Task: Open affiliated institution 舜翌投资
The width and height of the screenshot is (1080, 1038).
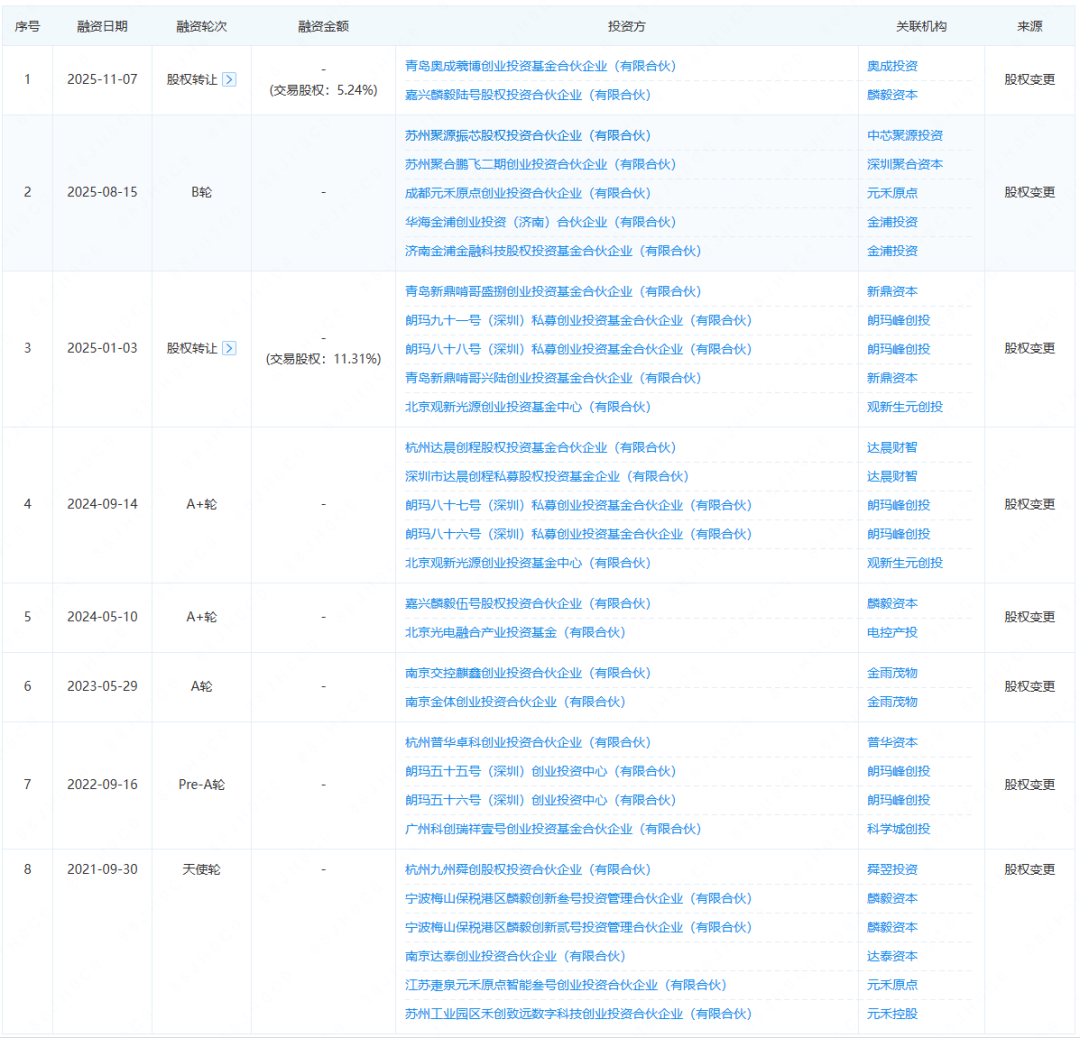Action: pos(892,871)
